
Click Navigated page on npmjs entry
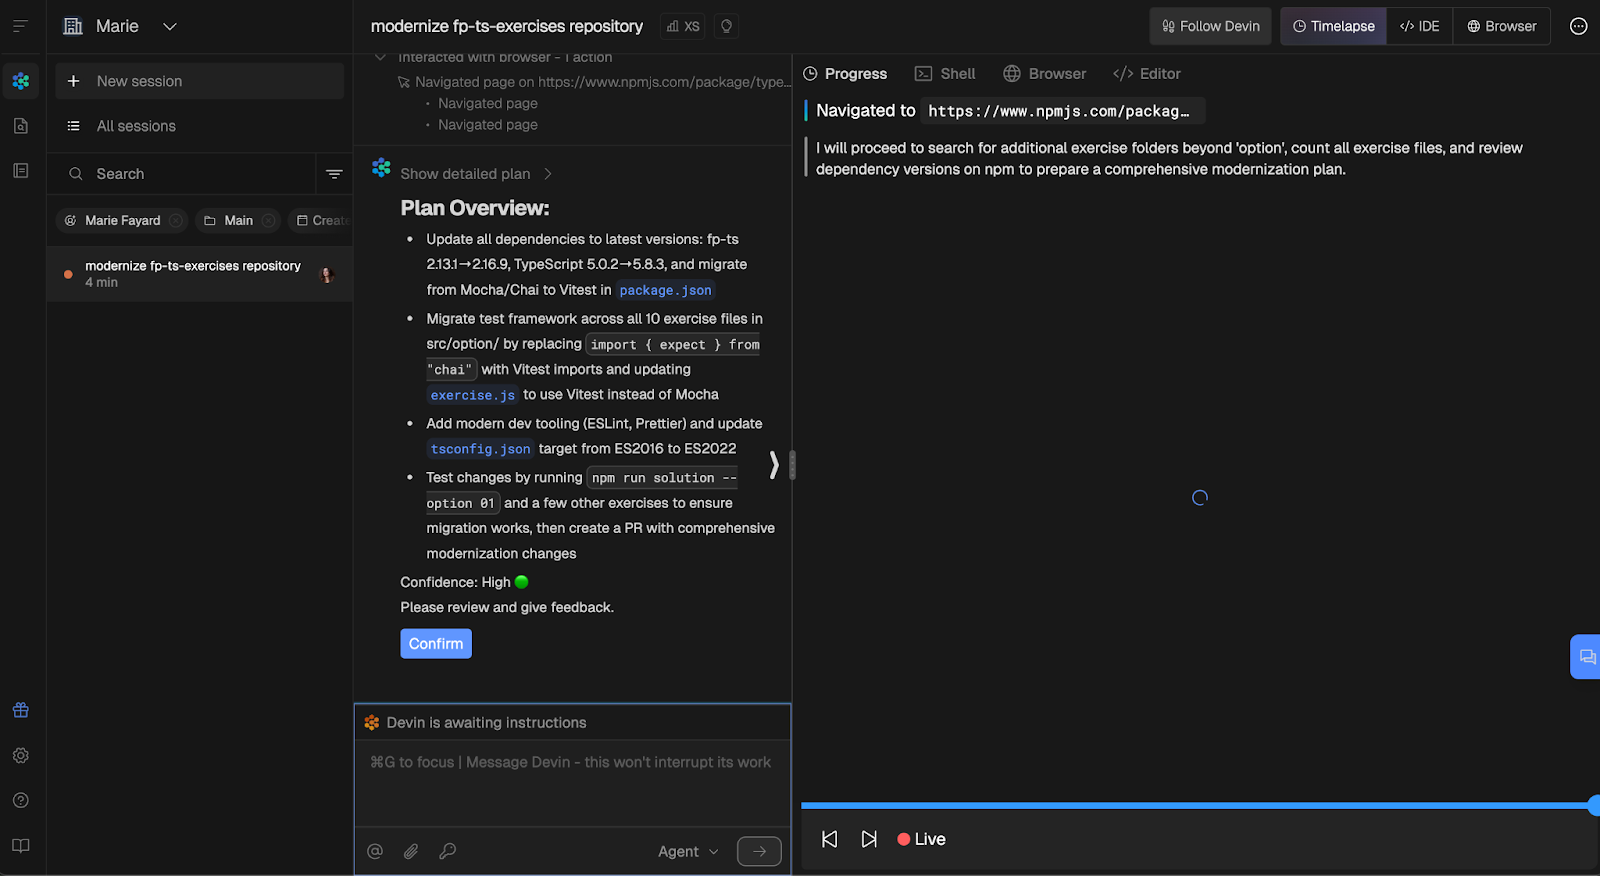pos(596,82)
